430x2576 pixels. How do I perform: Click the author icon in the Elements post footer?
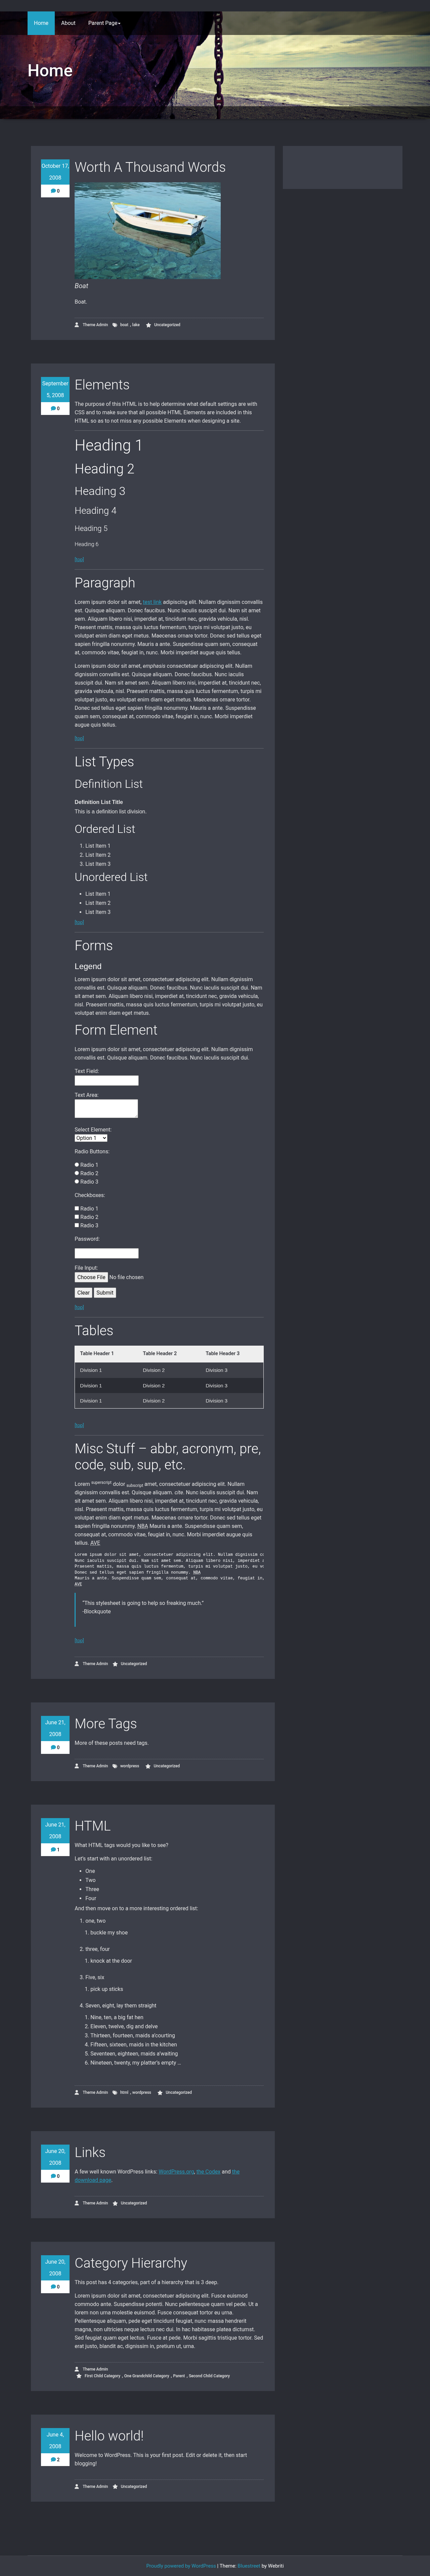pyautogui.click(x=77, y=1664)
